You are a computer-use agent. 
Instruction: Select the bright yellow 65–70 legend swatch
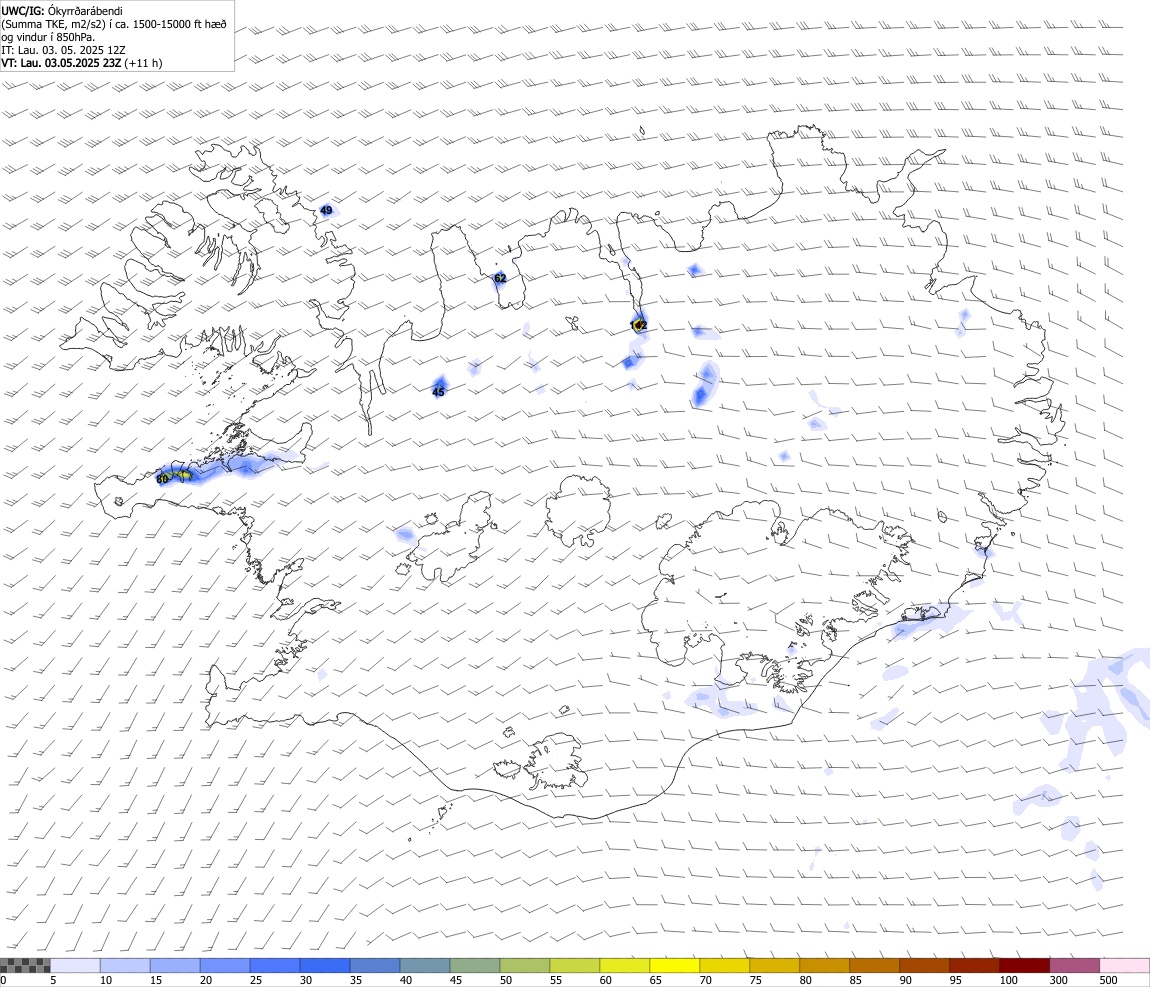tap(675, 966)
